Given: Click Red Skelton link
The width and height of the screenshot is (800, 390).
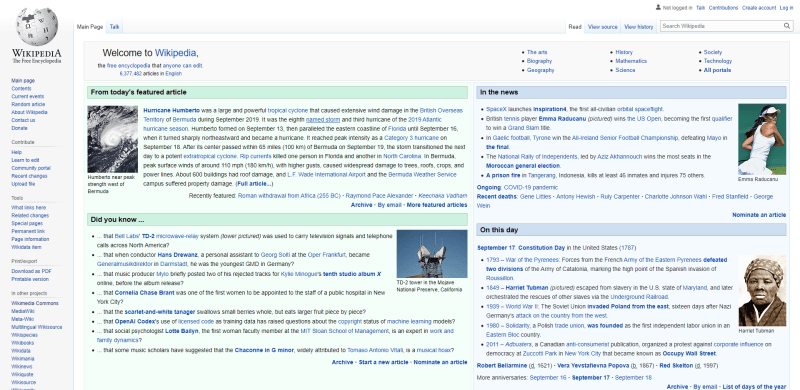Looking at the screenshot, I should tap(676, 366).
